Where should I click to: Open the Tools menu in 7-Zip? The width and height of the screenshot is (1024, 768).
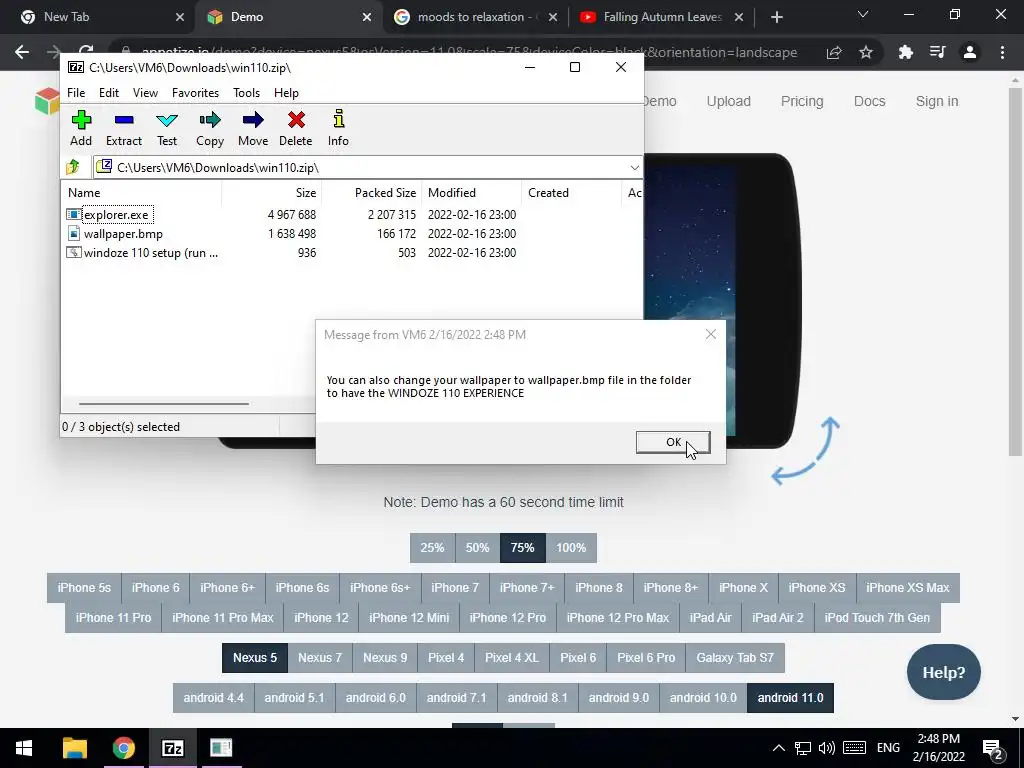coord(246,93)
